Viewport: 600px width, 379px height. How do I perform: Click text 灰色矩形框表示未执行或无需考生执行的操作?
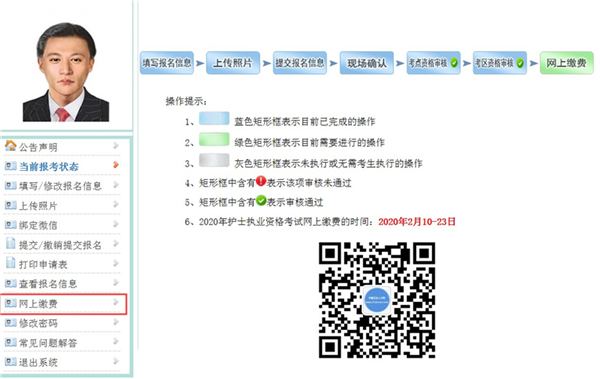coord(328,164)
